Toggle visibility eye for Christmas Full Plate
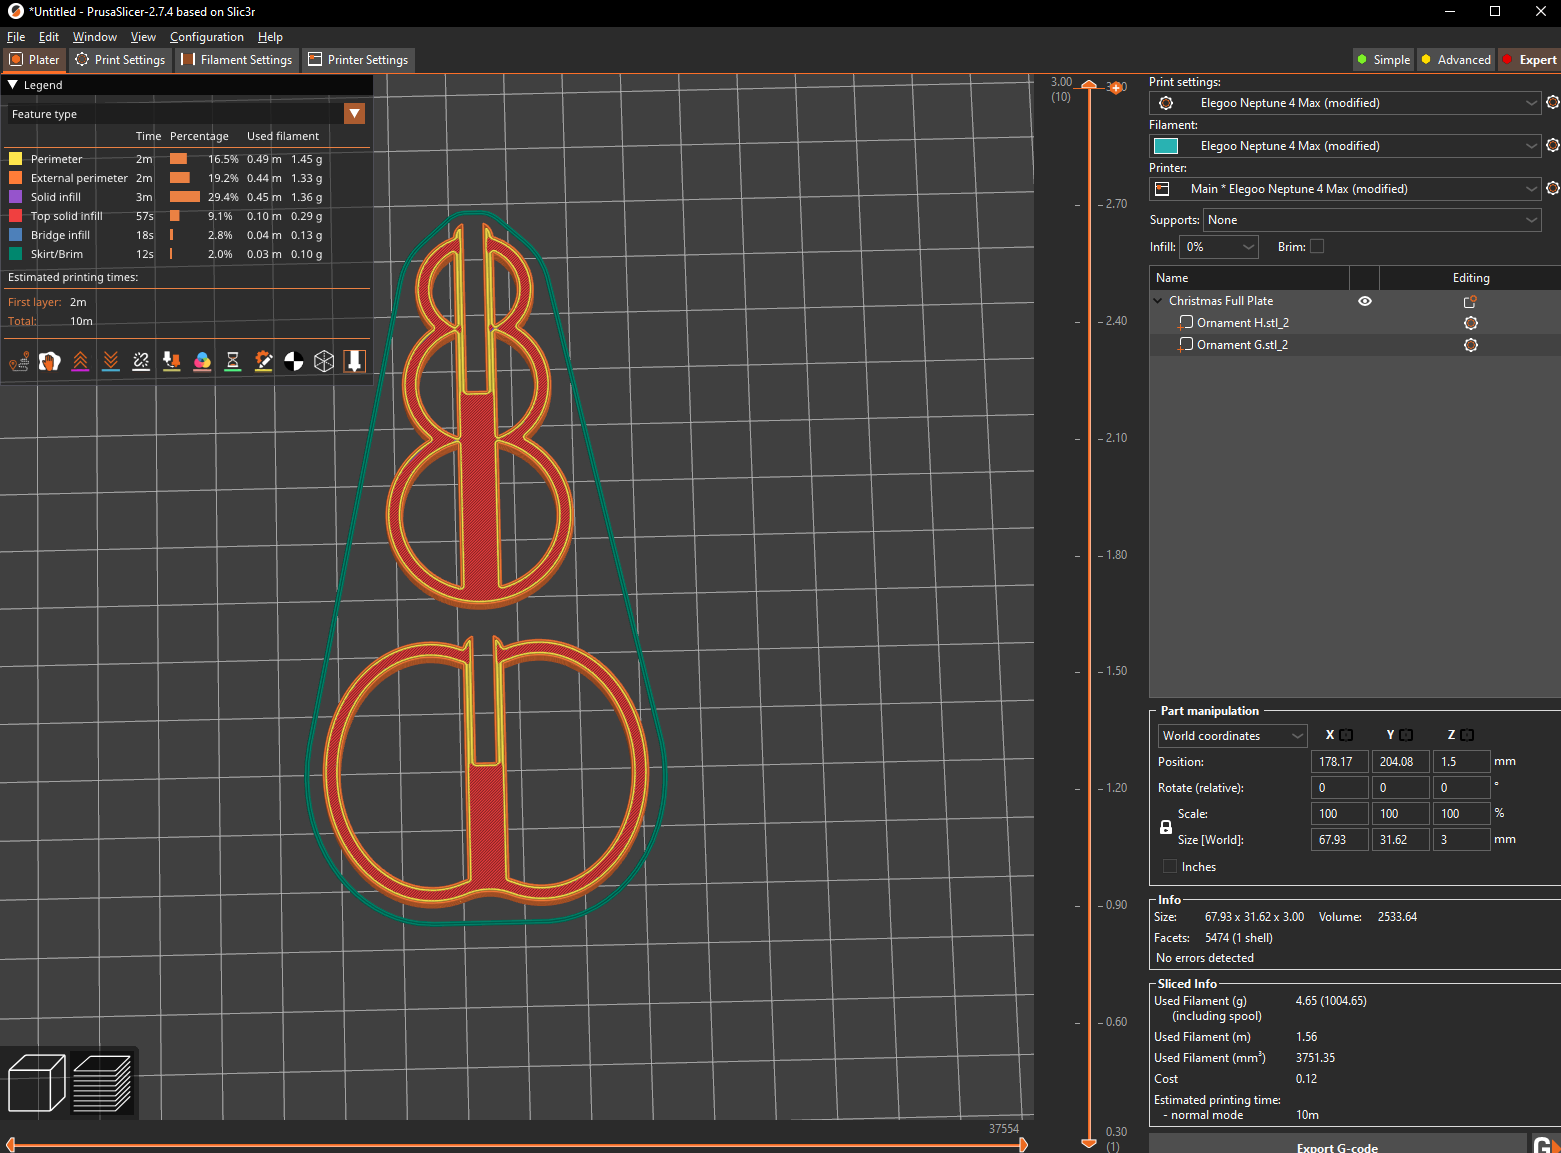The width and height of the screenshot is (1561, 1153). point(1365,301)
